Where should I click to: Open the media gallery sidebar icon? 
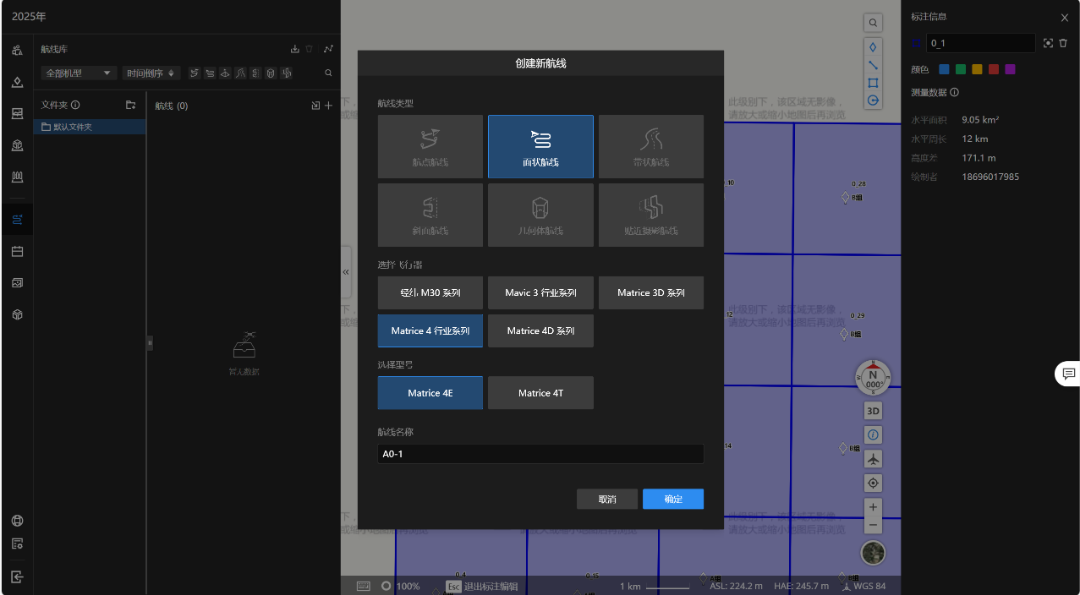click(x=17, y=283)
